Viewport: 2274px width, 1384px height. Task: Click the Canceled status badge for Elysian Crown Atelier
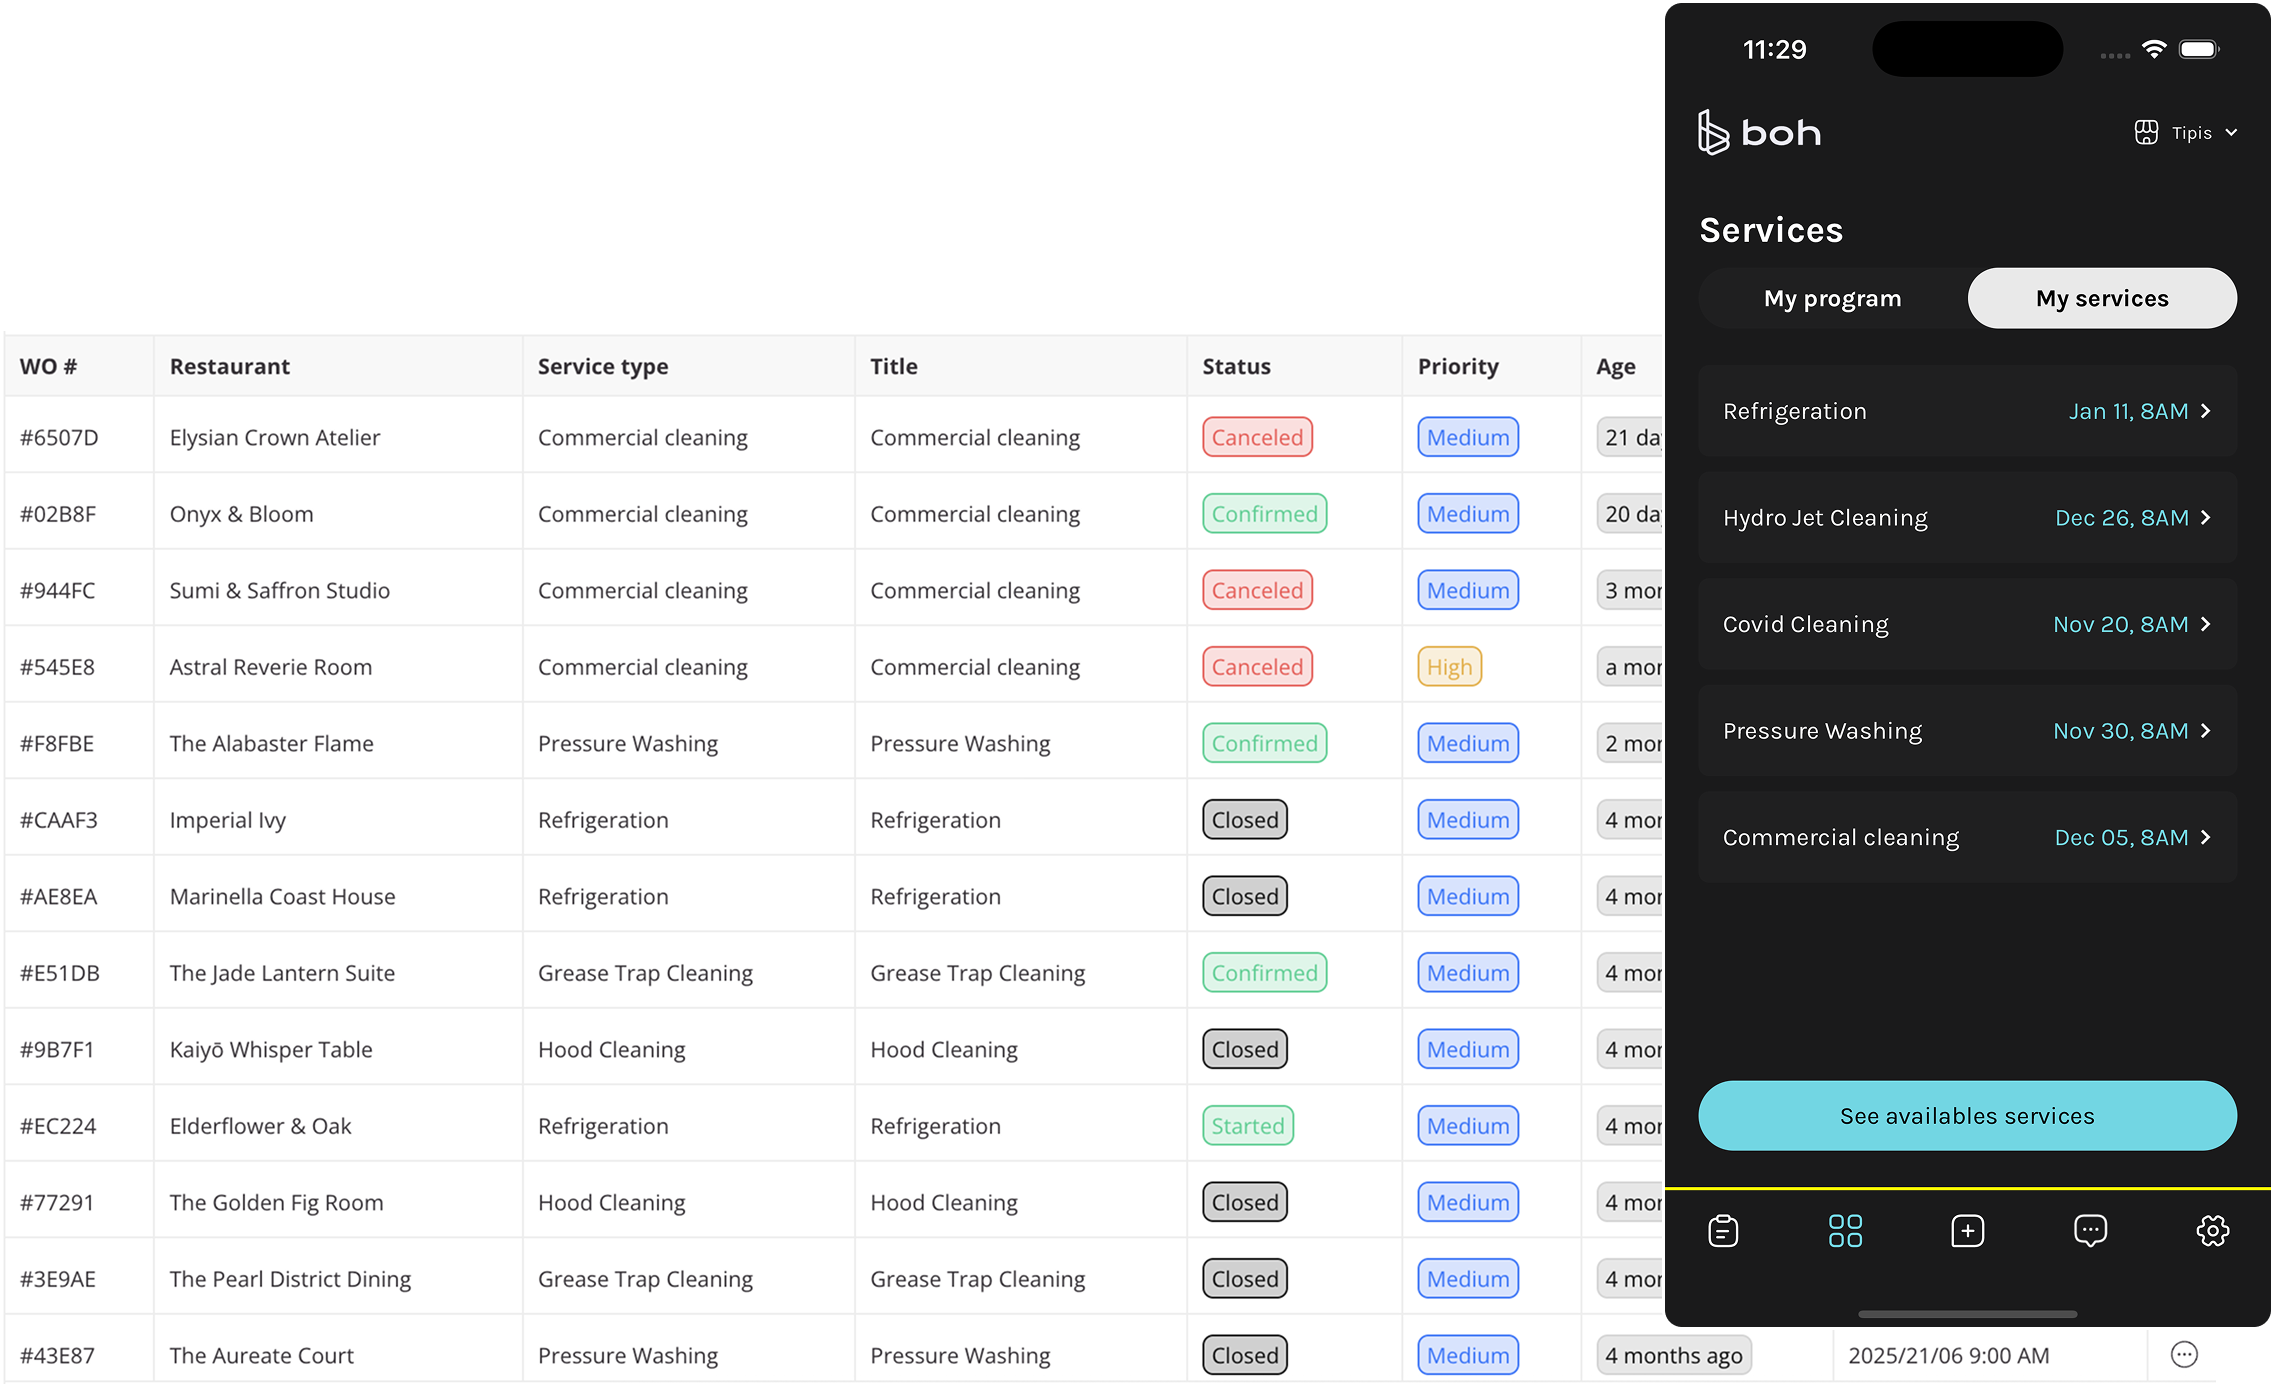pyautogui.click(x=1257, y=437)
